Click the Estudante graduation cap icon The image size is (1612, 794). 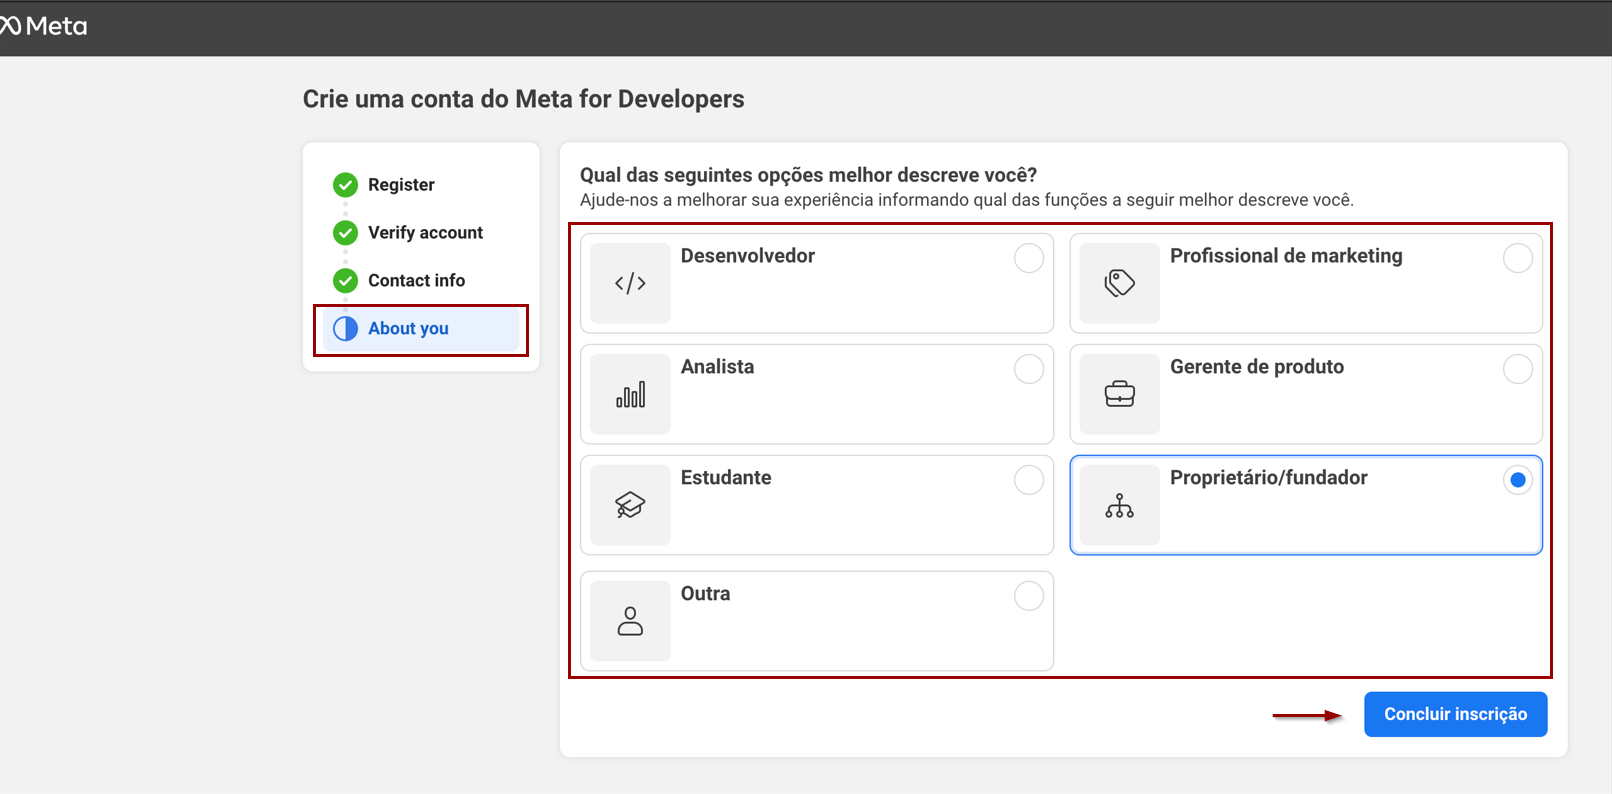(630, 505)
